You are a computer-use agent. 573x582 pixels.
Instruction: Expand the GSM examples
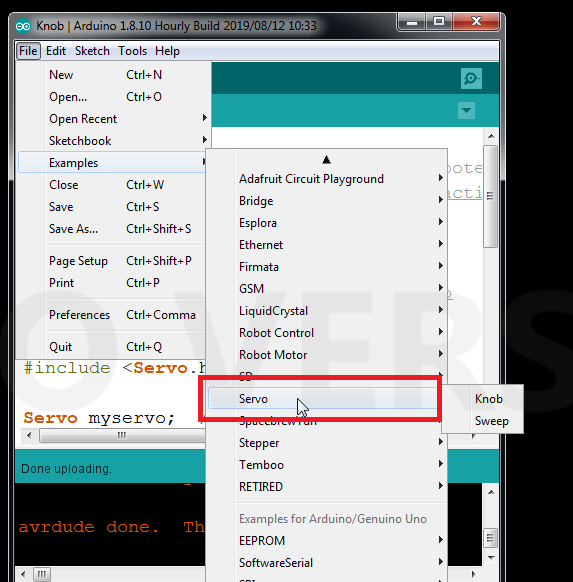click(x=327, y=289)
